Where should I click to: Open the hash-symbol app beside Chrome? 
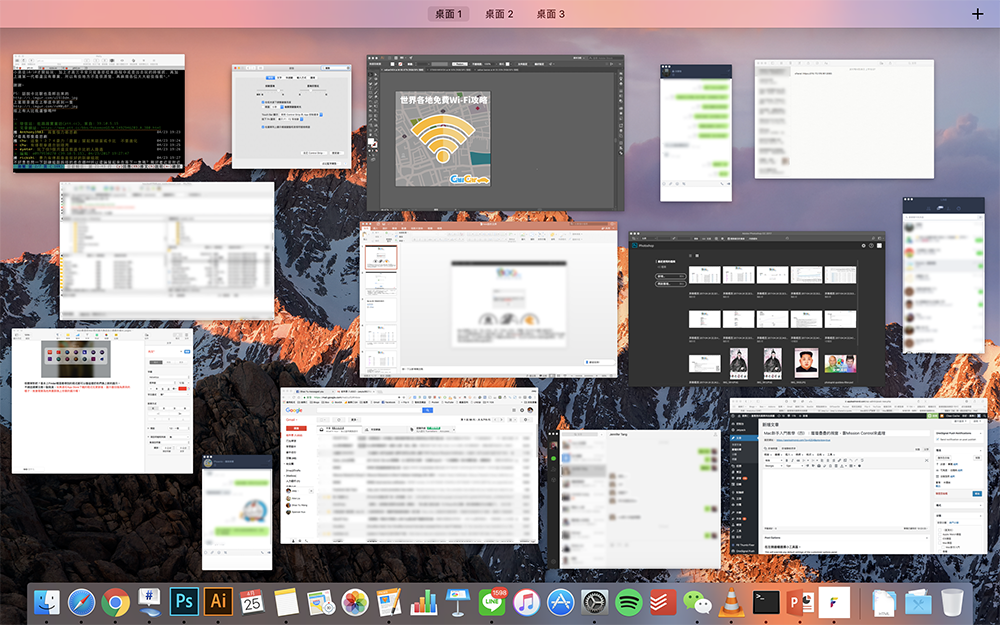click(x=150, y=602)
